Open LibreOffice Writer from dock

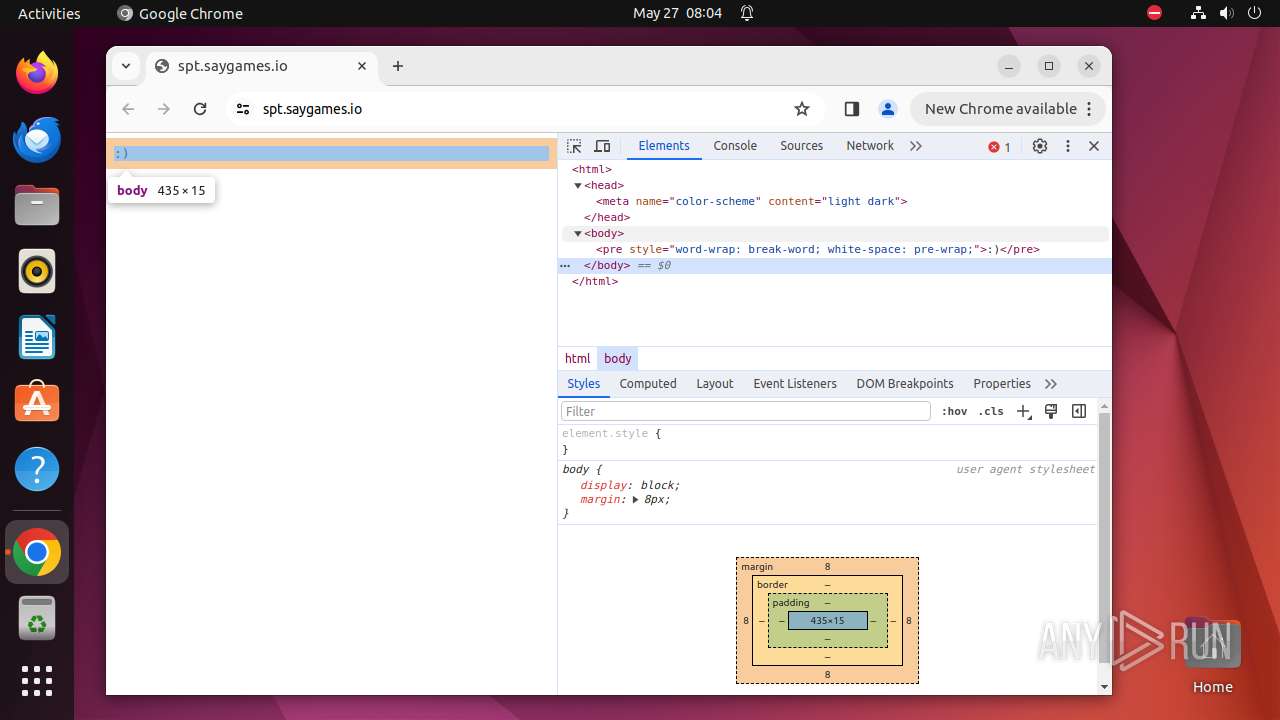tap(37, 337)
